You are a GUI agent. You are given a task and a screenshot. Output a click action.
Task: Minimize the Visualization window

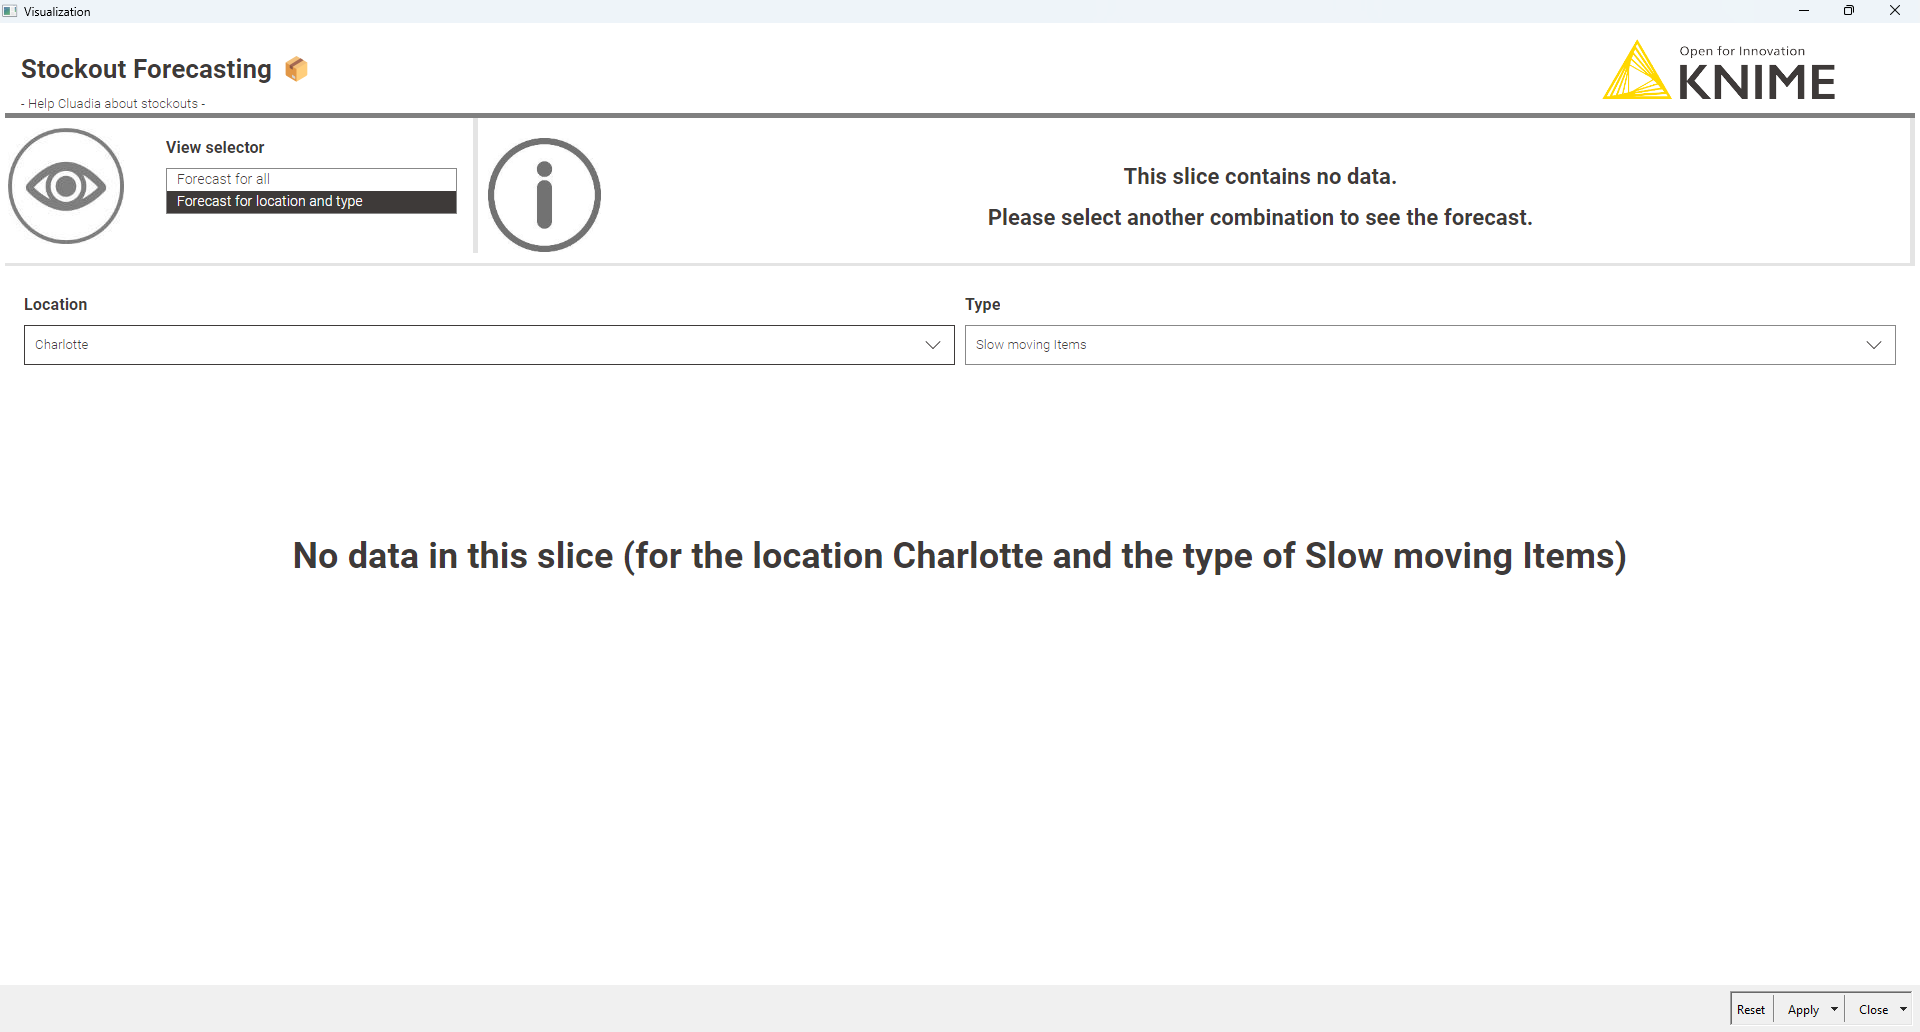click(x=1803, y=11)
